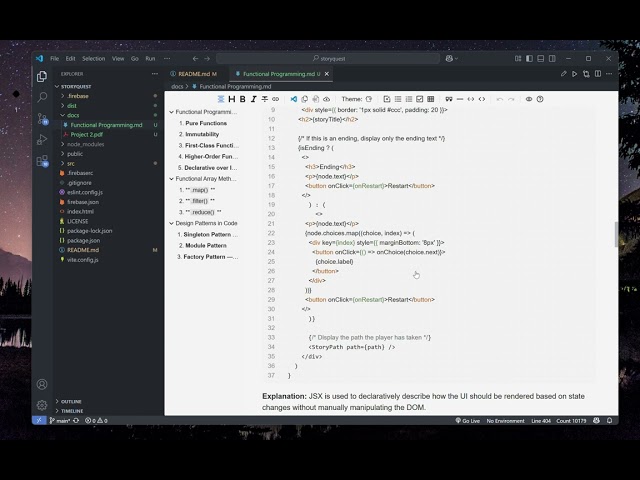Click the storyquest command center search box
The image size is (640, 480).
coord(328,59)
